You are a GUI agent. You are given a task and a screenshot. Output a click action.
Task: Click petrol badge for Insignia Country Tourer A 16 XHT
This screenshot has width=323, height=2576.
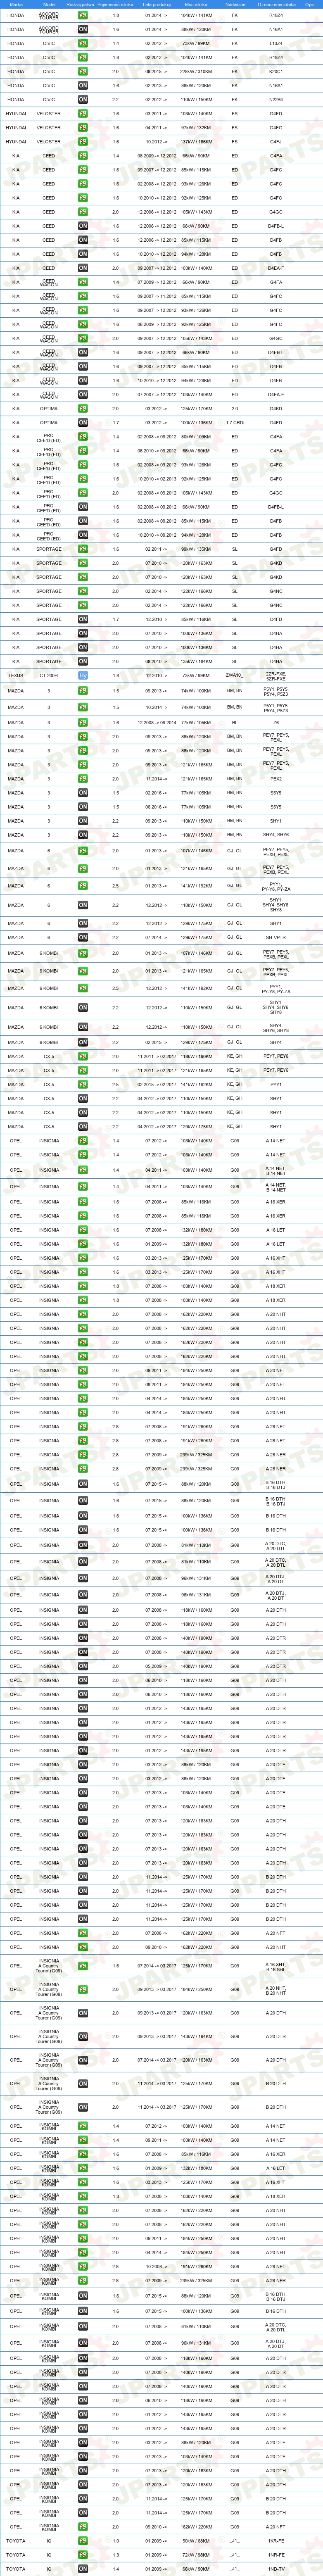coord(83,1966)
